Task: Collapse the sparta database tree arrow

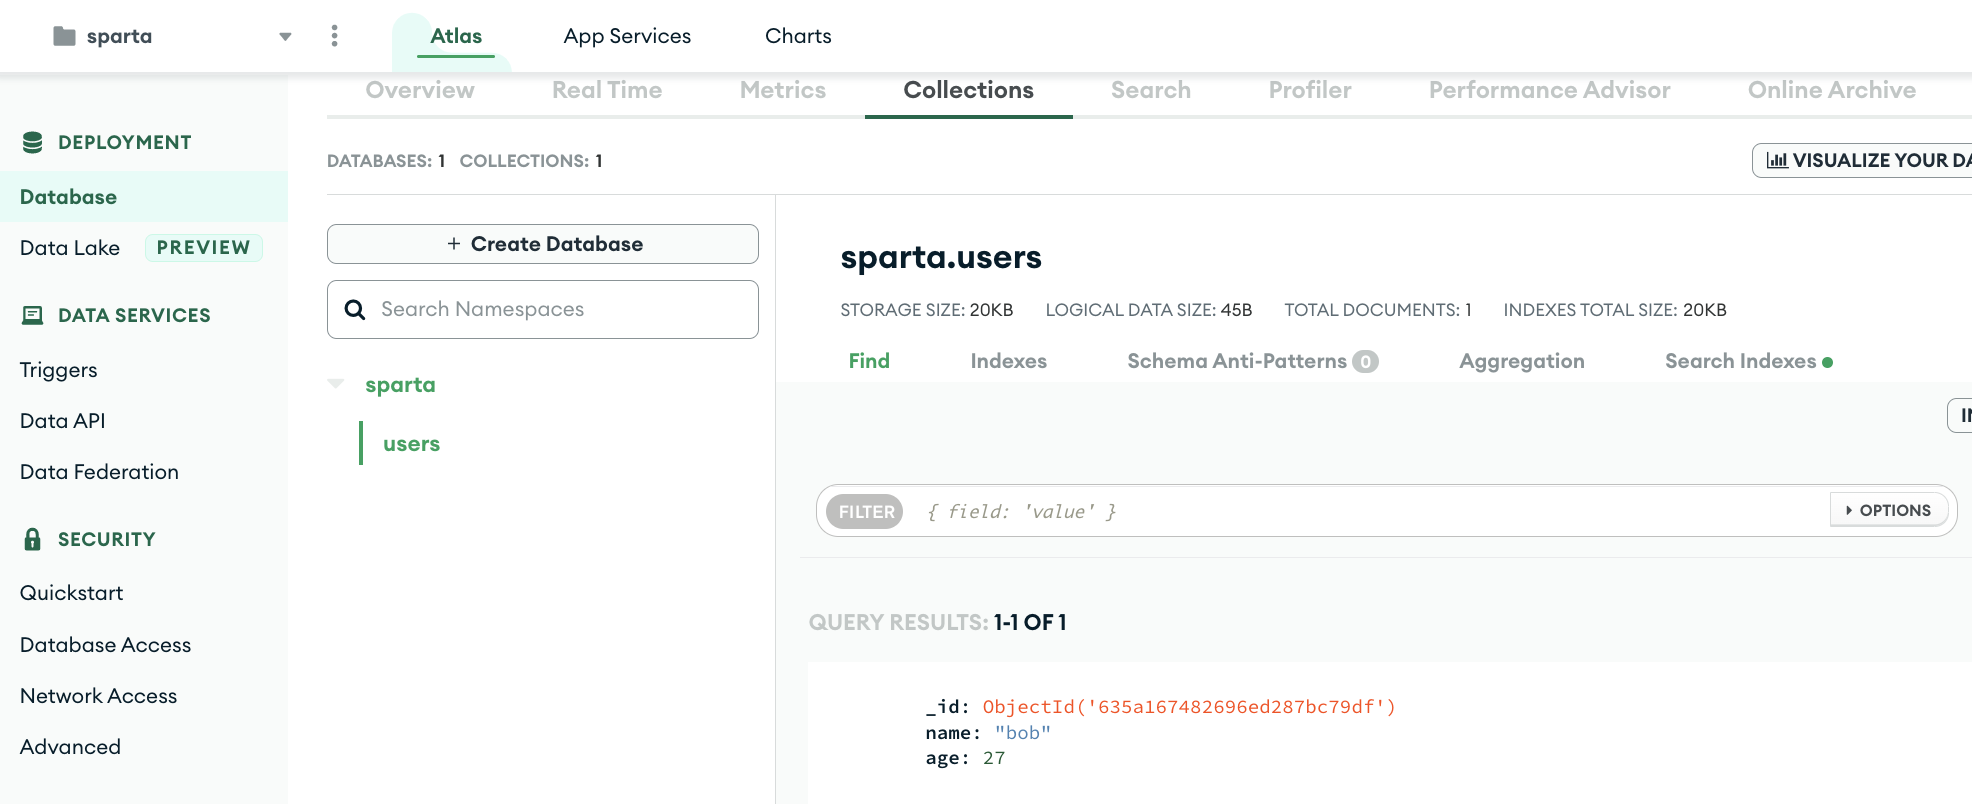Action: click(x=336, y=384)
